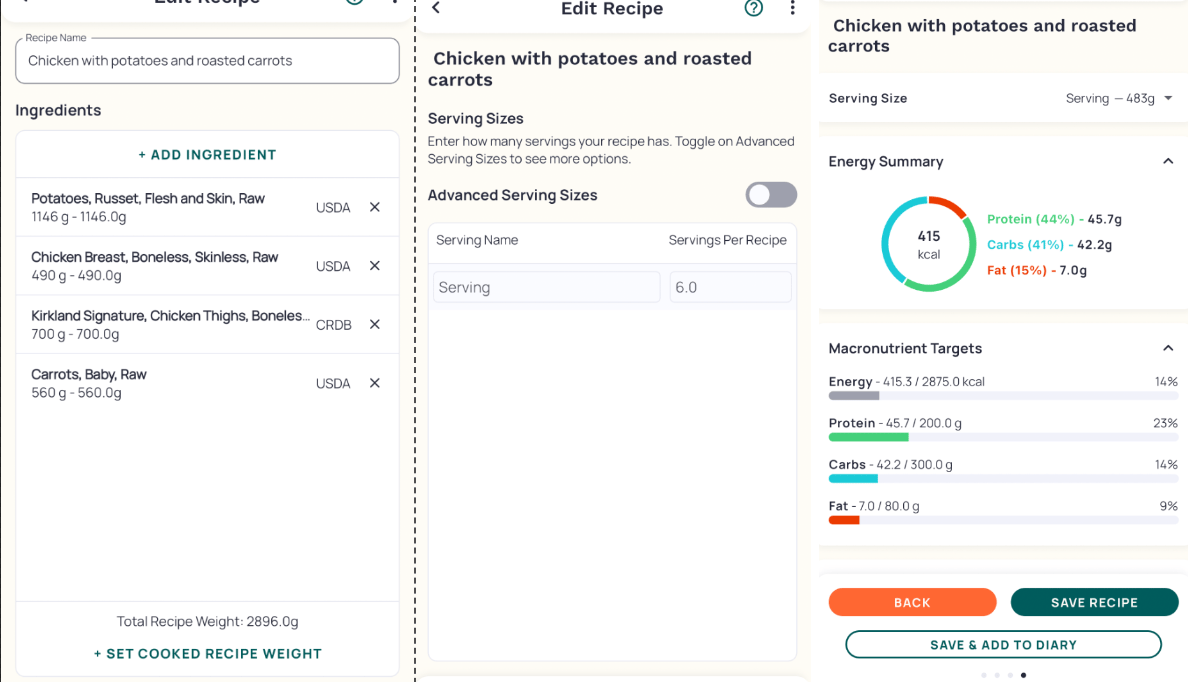Image resolution: width=1188 pixels, height=682 pixels.
Task: Edit the Recipe Name field
Action: [207, 61]
